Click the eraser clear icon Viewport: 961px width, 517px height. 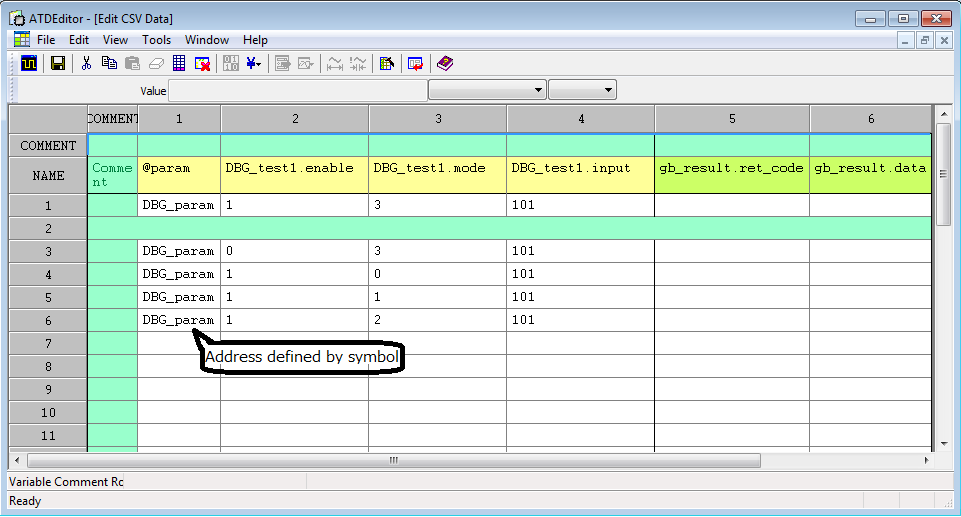[x=156, y=63]
